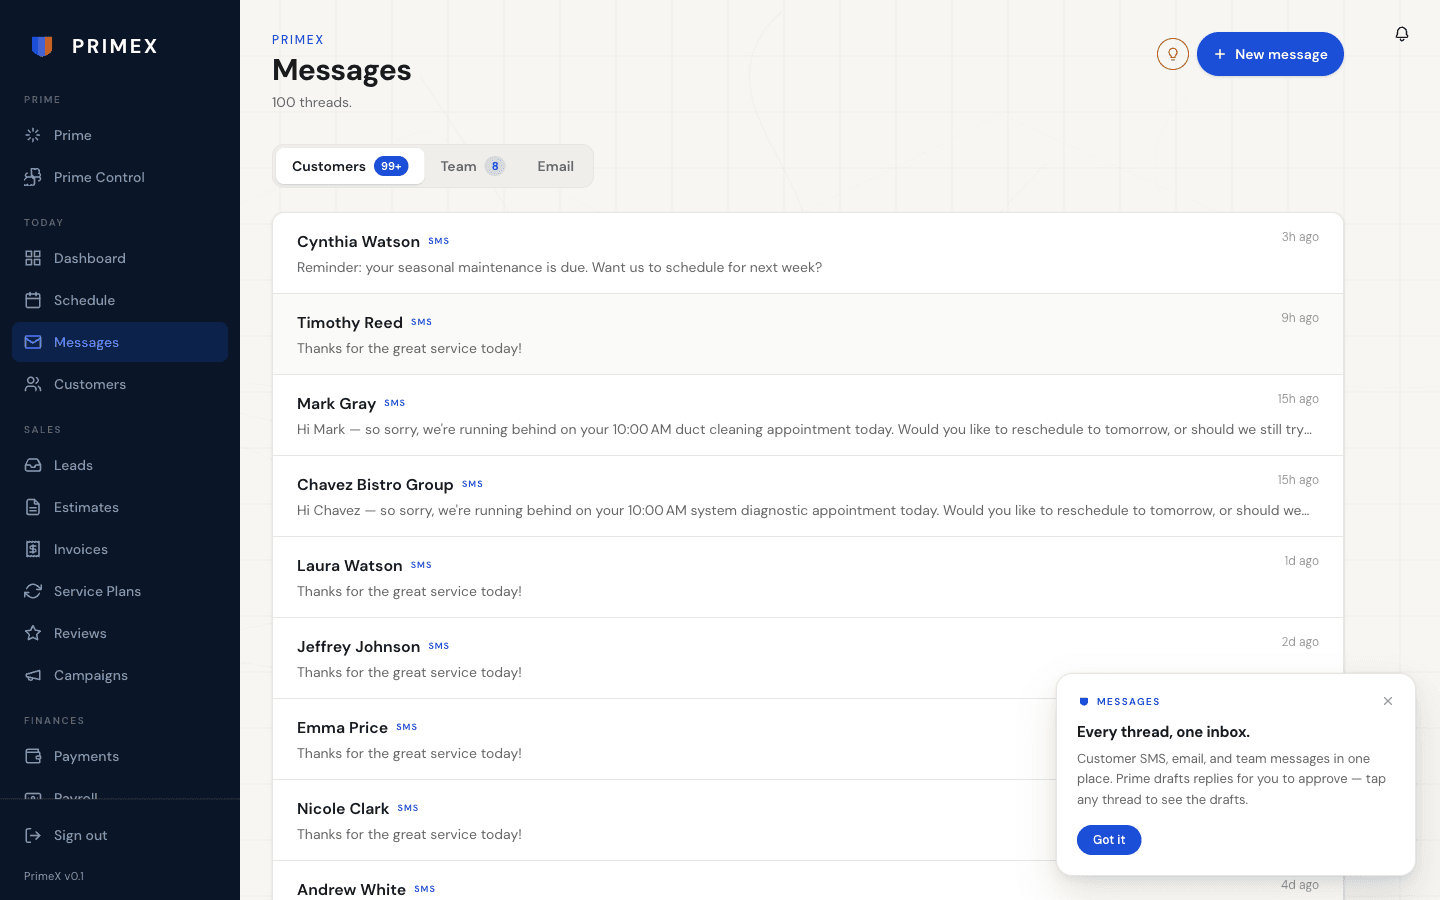Switch to the Email tab

(x=555, y=166)
